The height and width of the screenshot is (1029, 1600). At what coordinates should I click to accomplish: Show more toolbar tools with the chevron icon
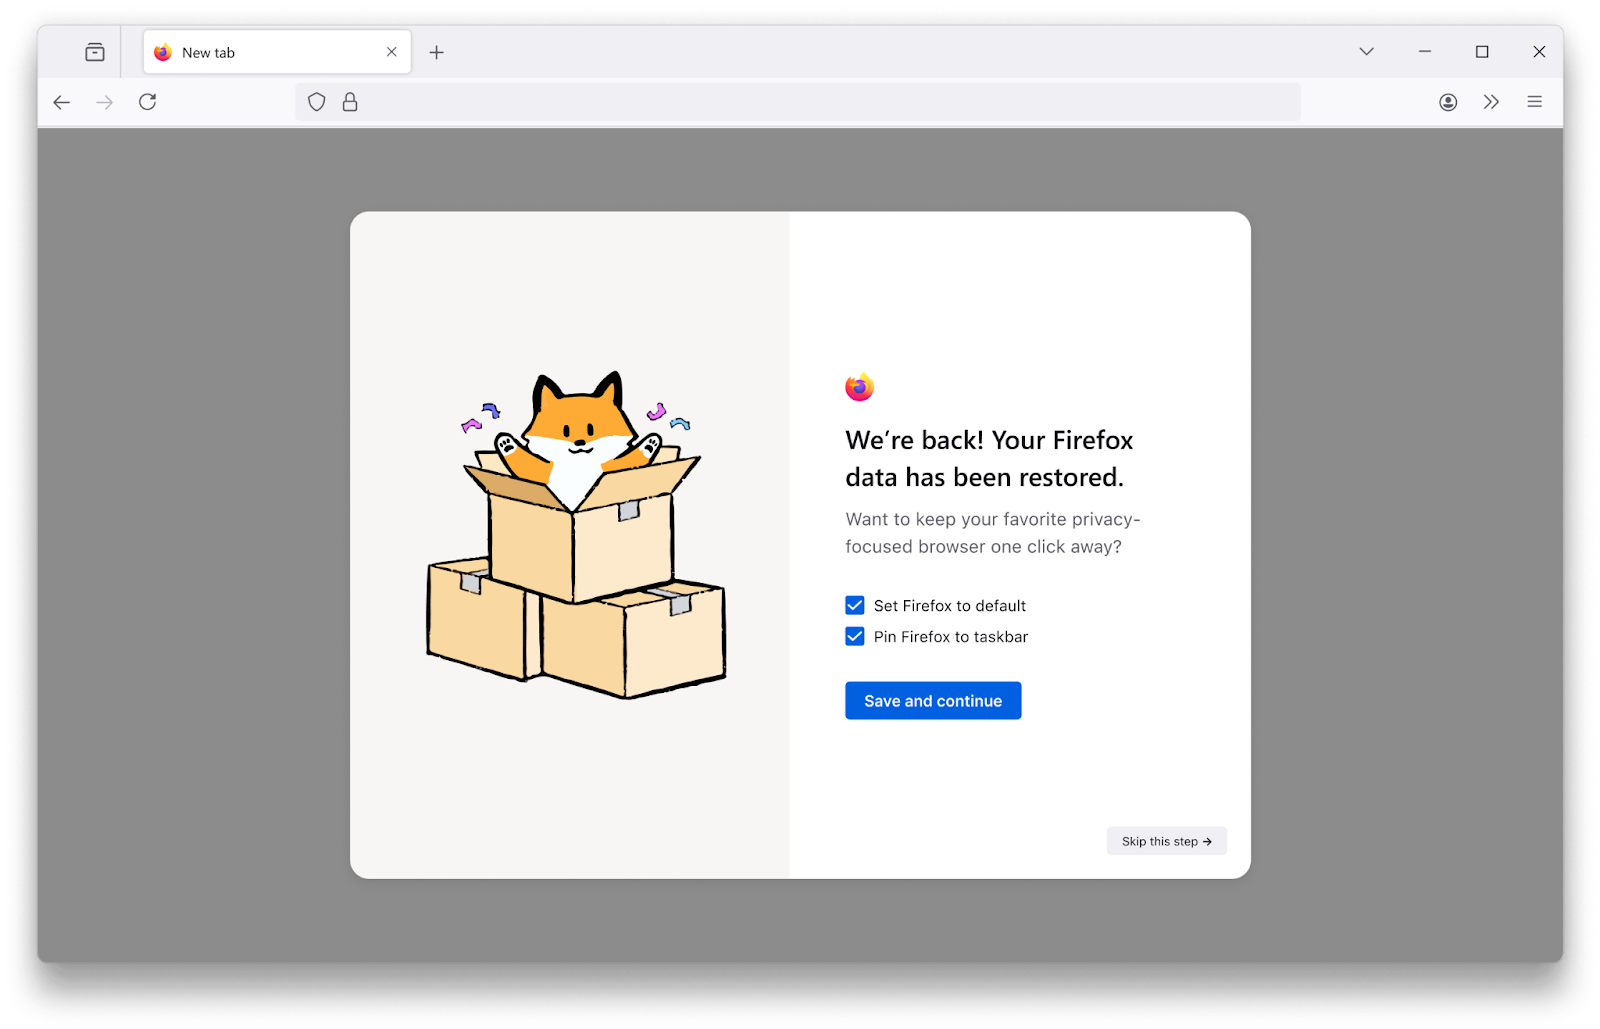click(x=1491, y=101)
